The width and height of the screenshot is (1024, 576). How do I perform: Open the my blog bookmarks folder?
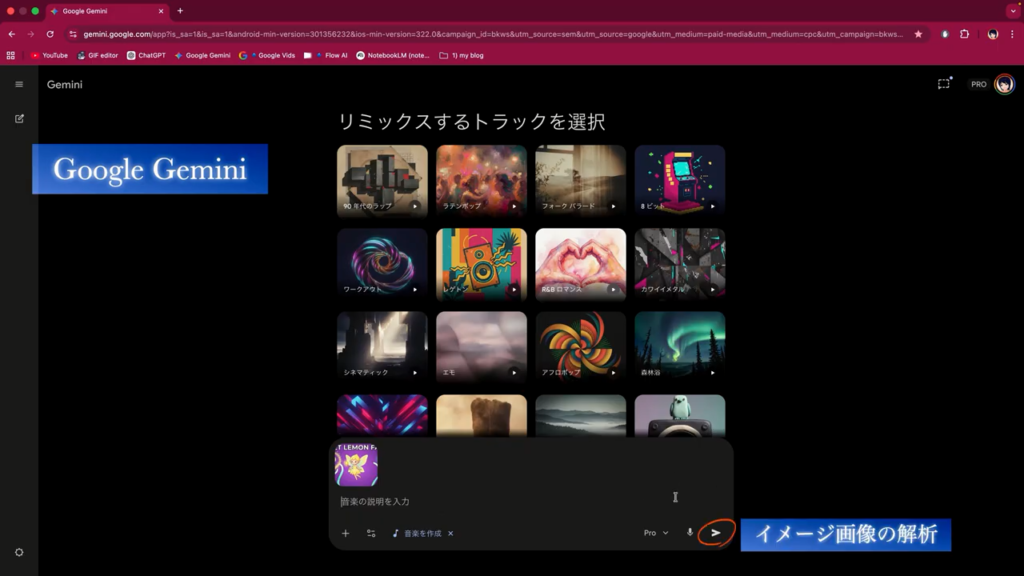pos(461,55)
